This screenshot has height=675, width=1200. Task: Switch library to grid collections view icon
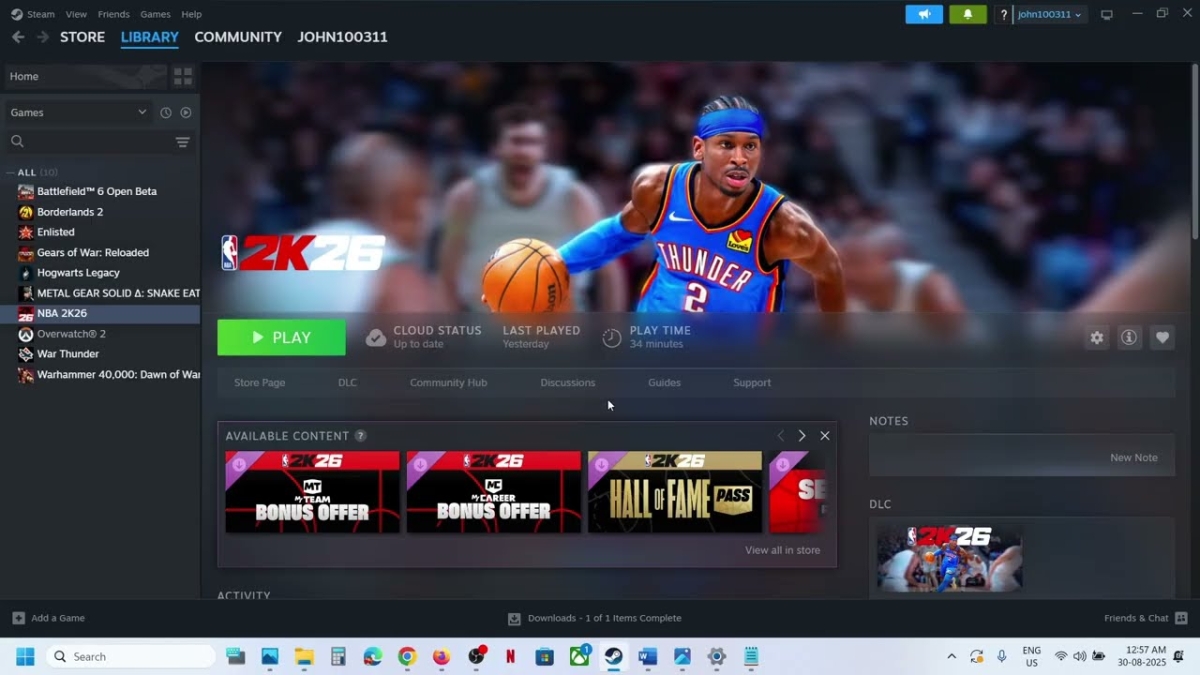[x=183, y=76]
